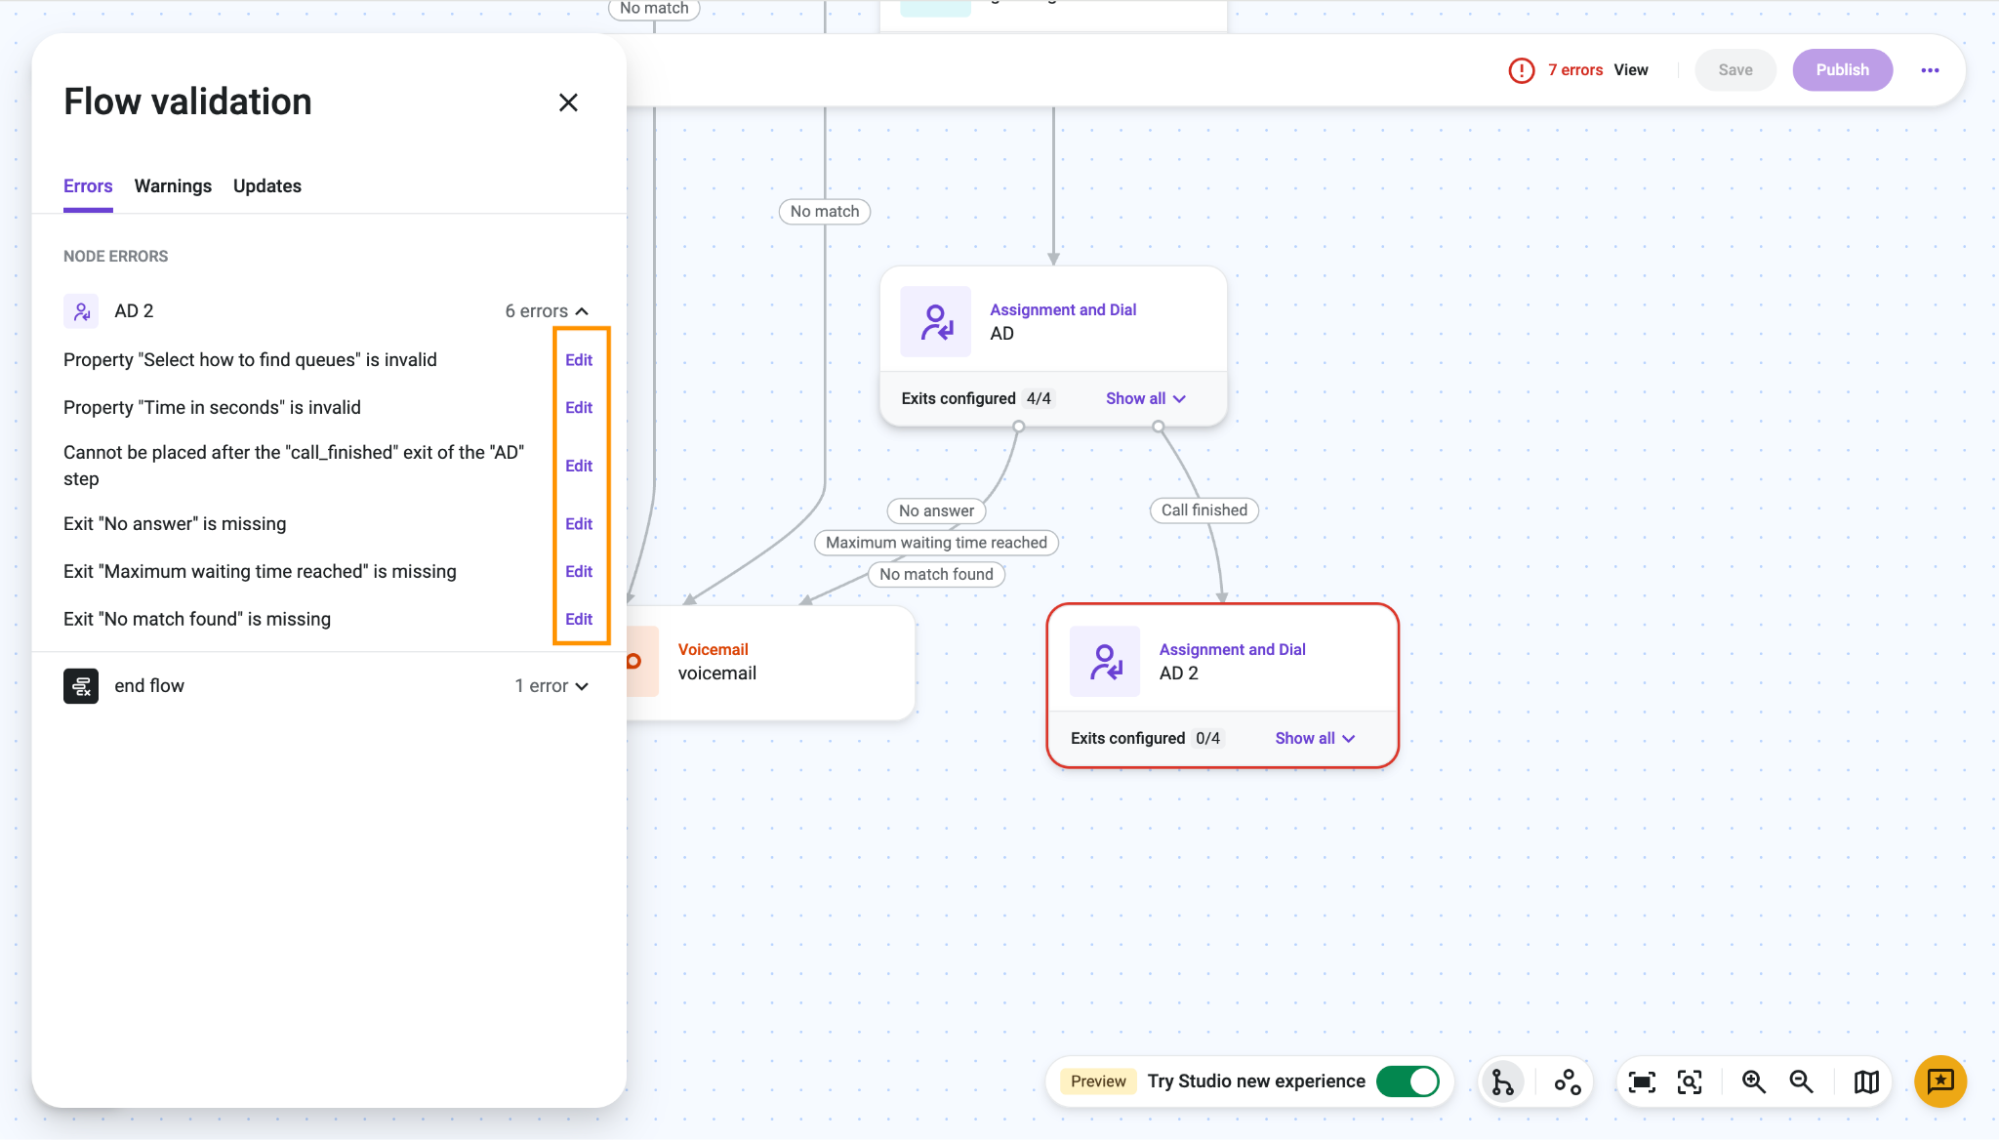The image size is (1999, 1141).
Task: Open the Warnings tab
Action: click(173, 186)
